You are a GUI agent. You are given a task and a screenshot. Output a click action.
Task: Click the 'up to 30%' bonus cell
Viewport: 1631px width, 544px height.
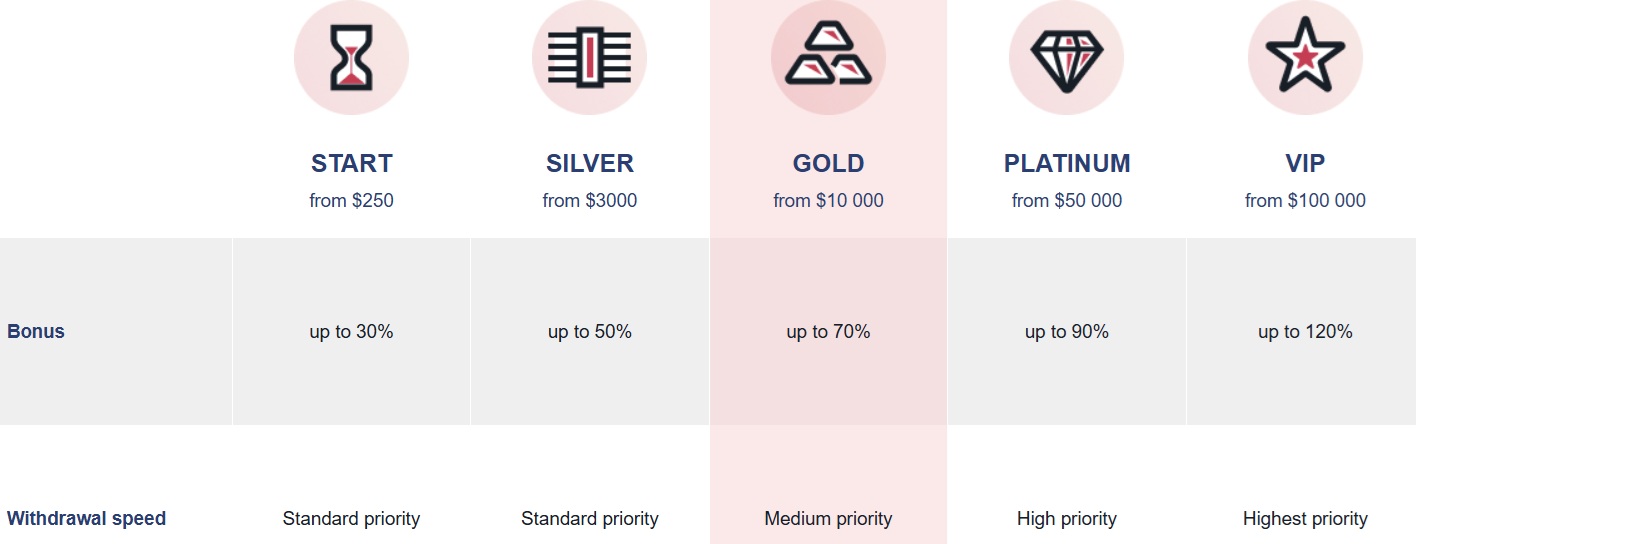(x=351, y=331)
